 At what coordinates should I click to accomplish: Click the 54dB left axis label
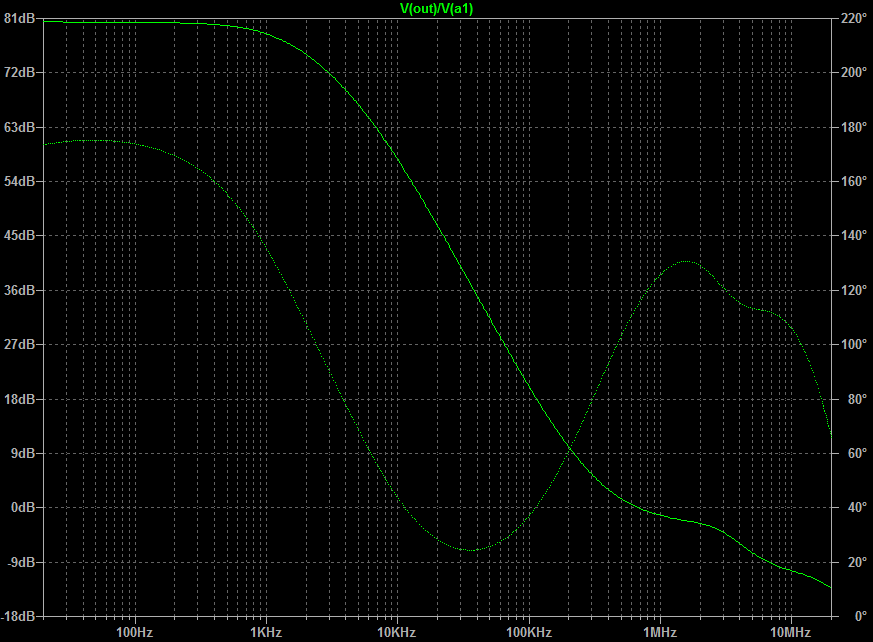coord(19,182)
